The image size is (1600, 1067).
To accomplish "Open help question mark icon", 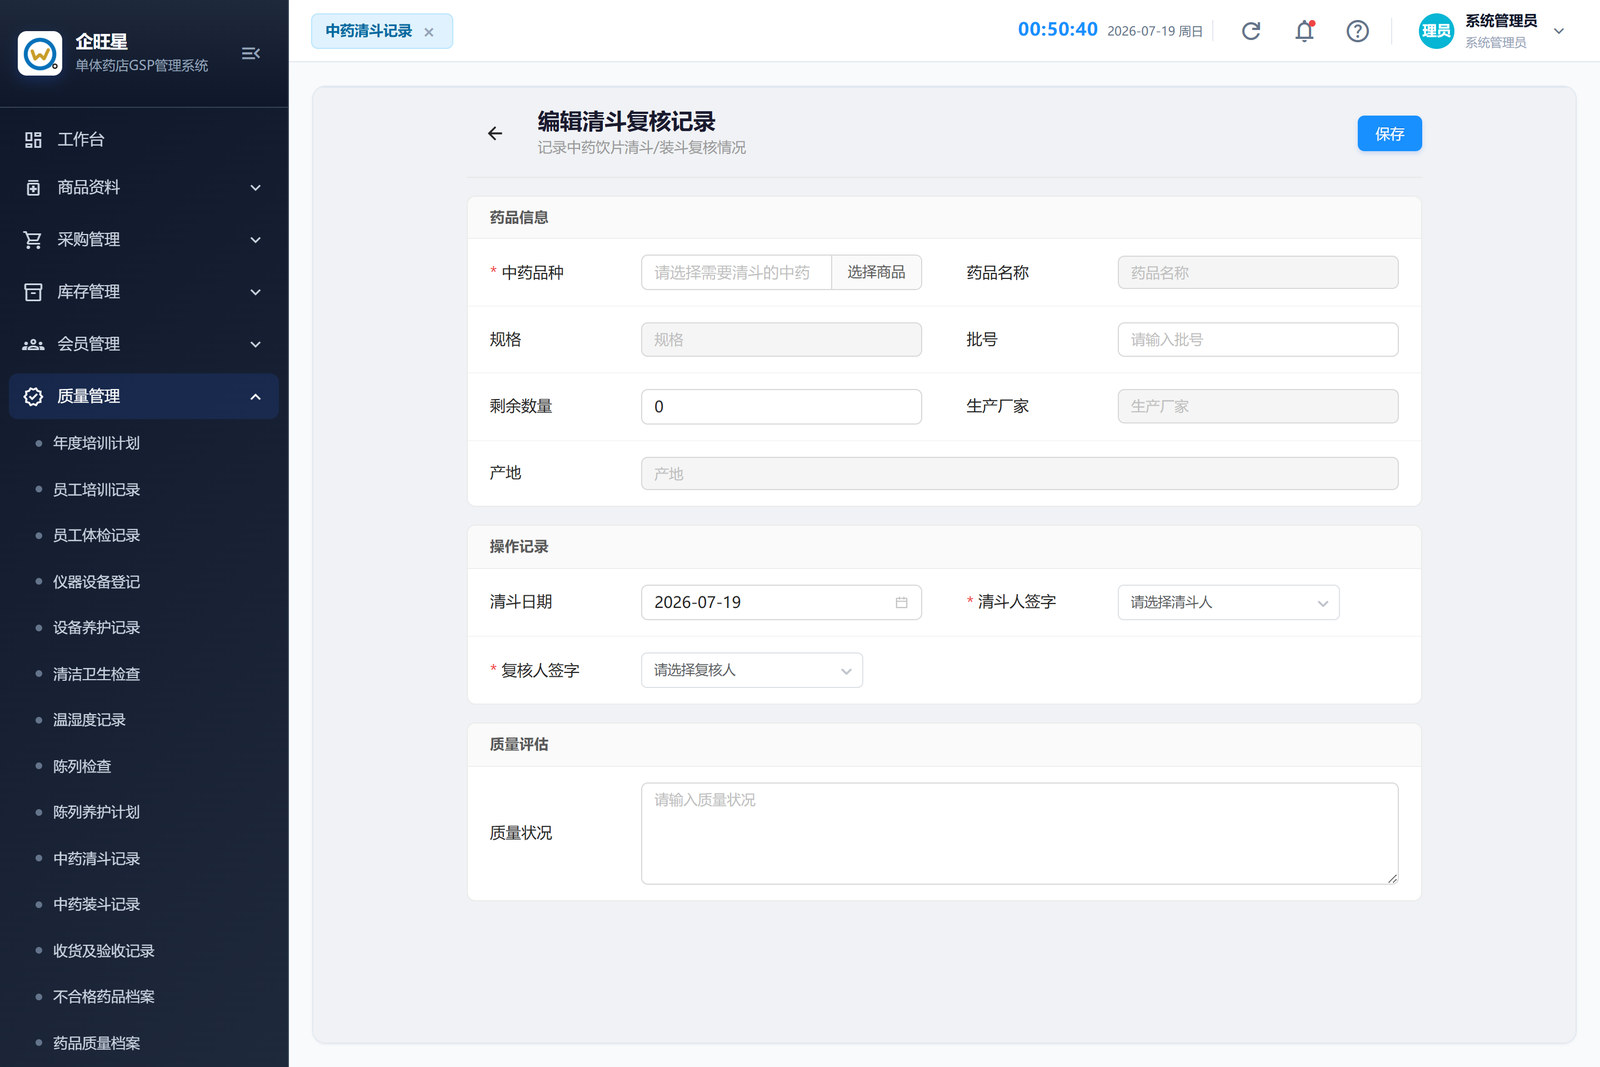I will point(1357,31).
